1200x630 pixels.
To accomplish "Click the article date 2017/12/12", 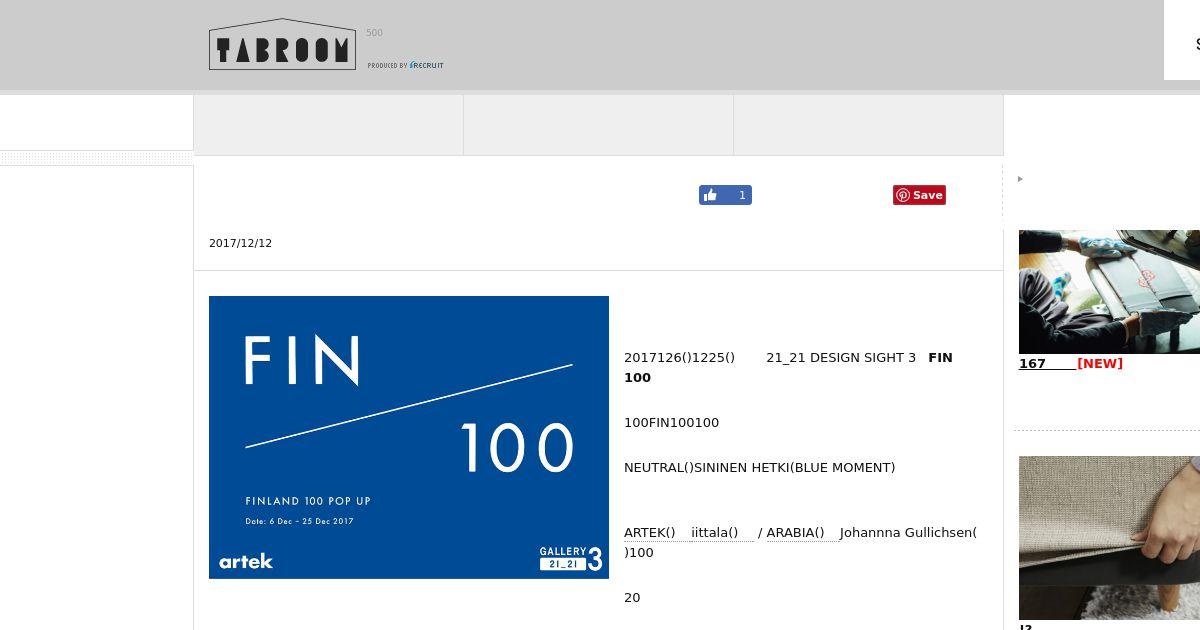I will click(x=240, y=243).
